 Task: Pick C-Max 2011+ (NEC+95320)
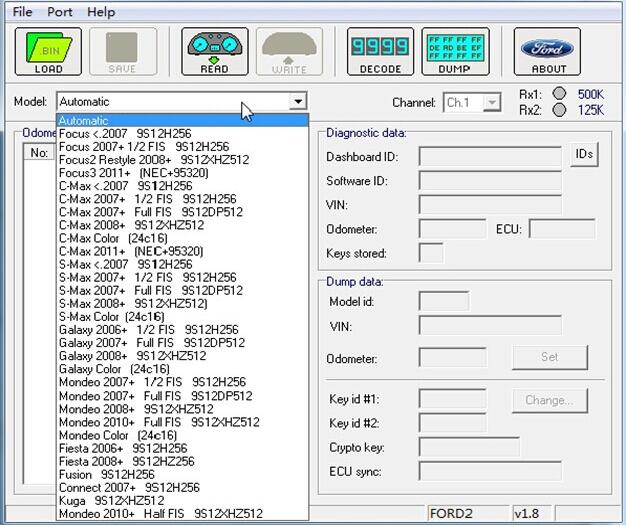click(x=182, y=251)
